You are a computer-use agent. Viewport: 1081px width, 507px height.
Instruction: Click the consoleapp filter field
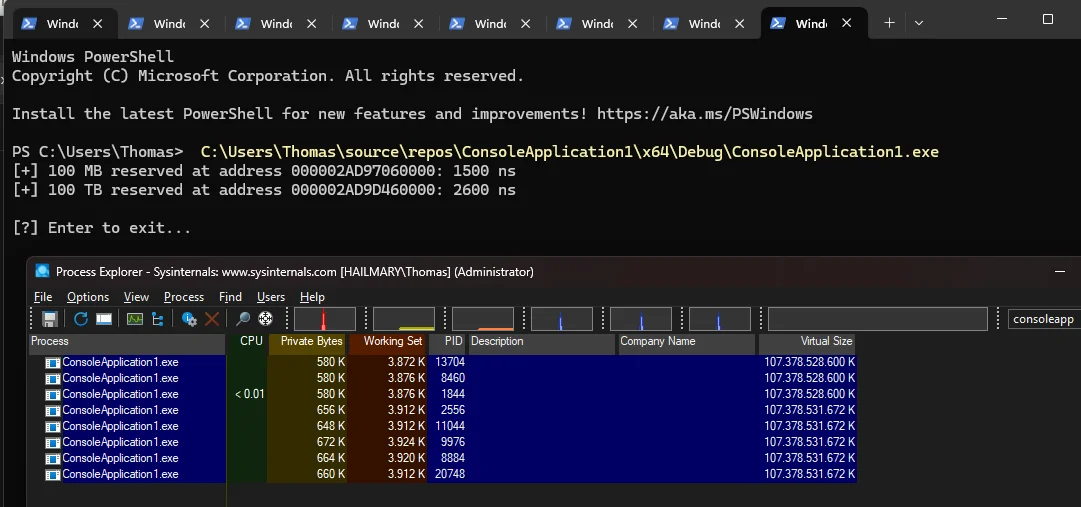1044,319
